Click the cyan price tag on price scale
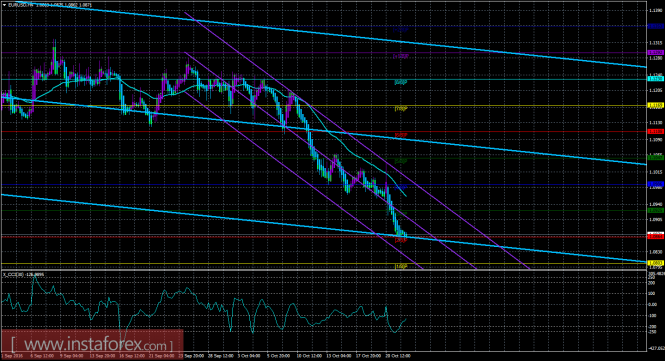 tap(656, 79)
